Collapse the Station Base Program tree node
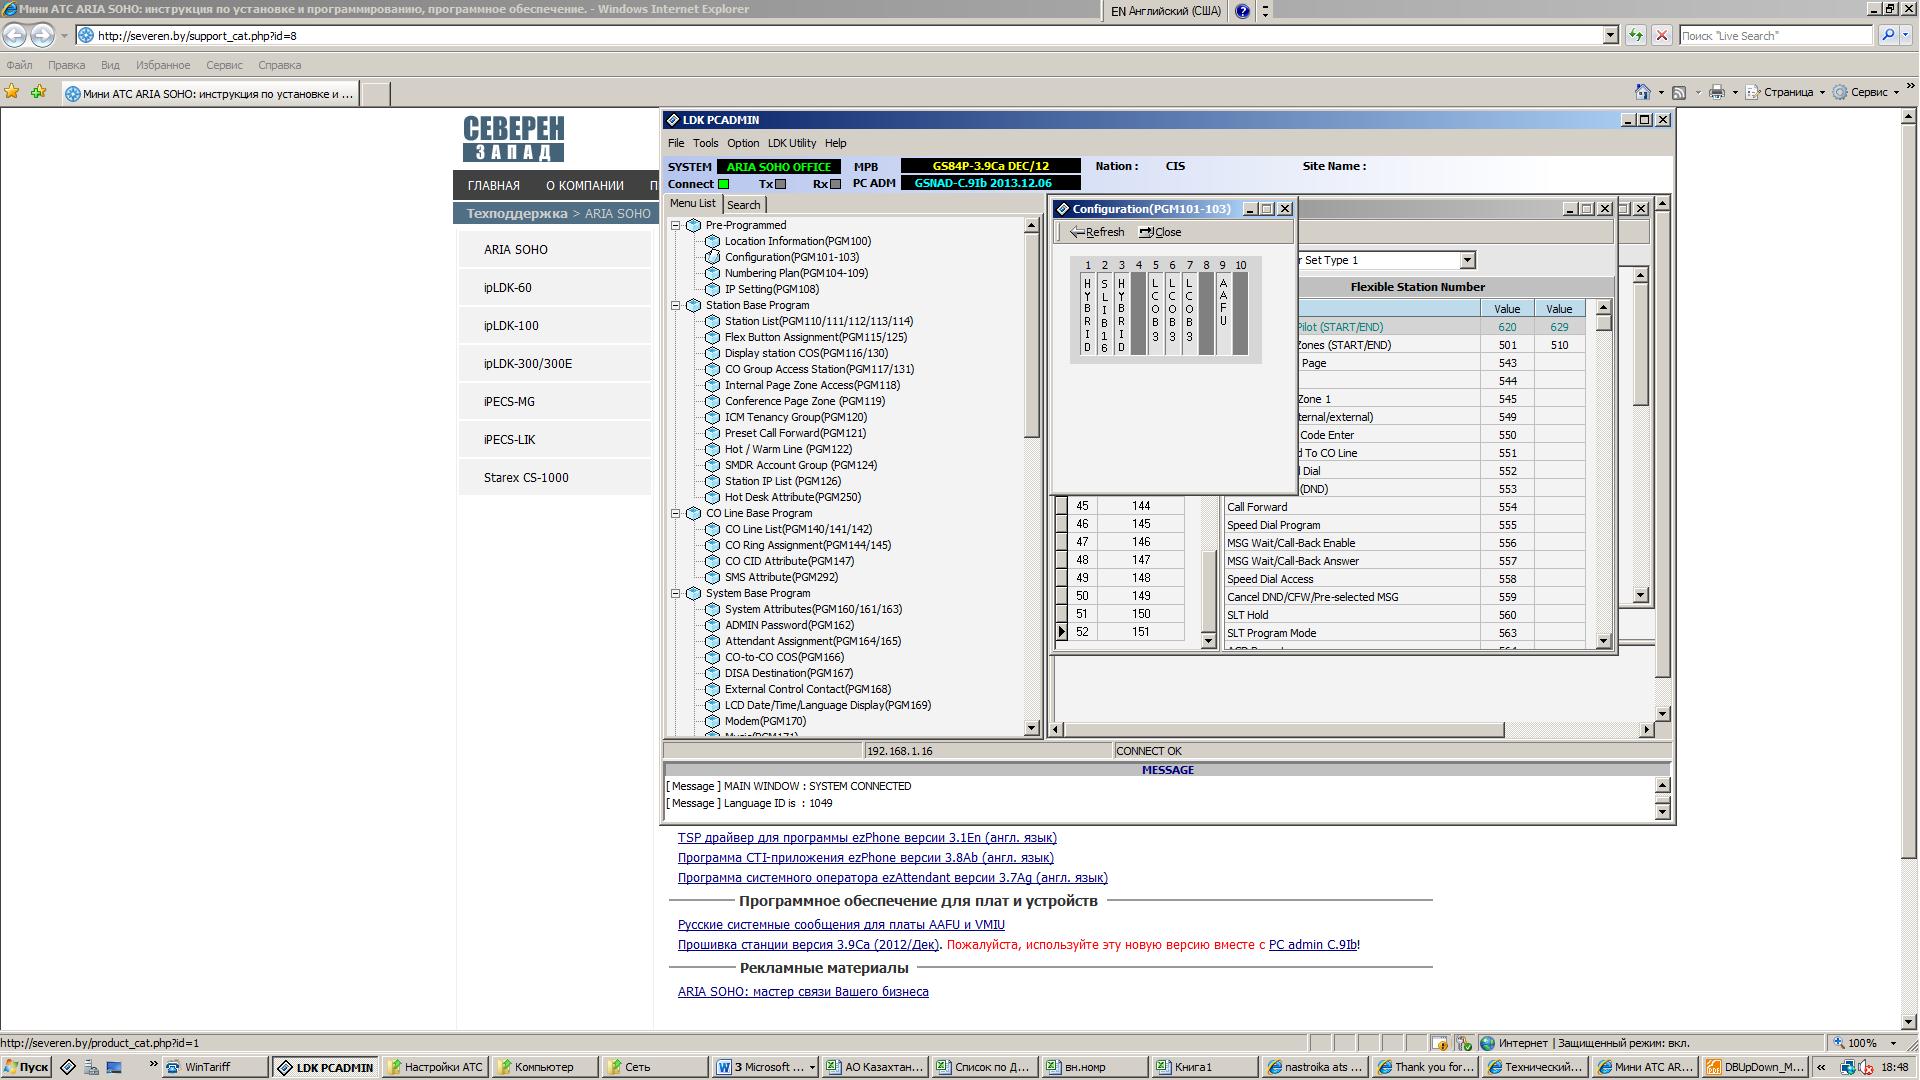Screen dimensions: 1920x1080 [675, 305]
